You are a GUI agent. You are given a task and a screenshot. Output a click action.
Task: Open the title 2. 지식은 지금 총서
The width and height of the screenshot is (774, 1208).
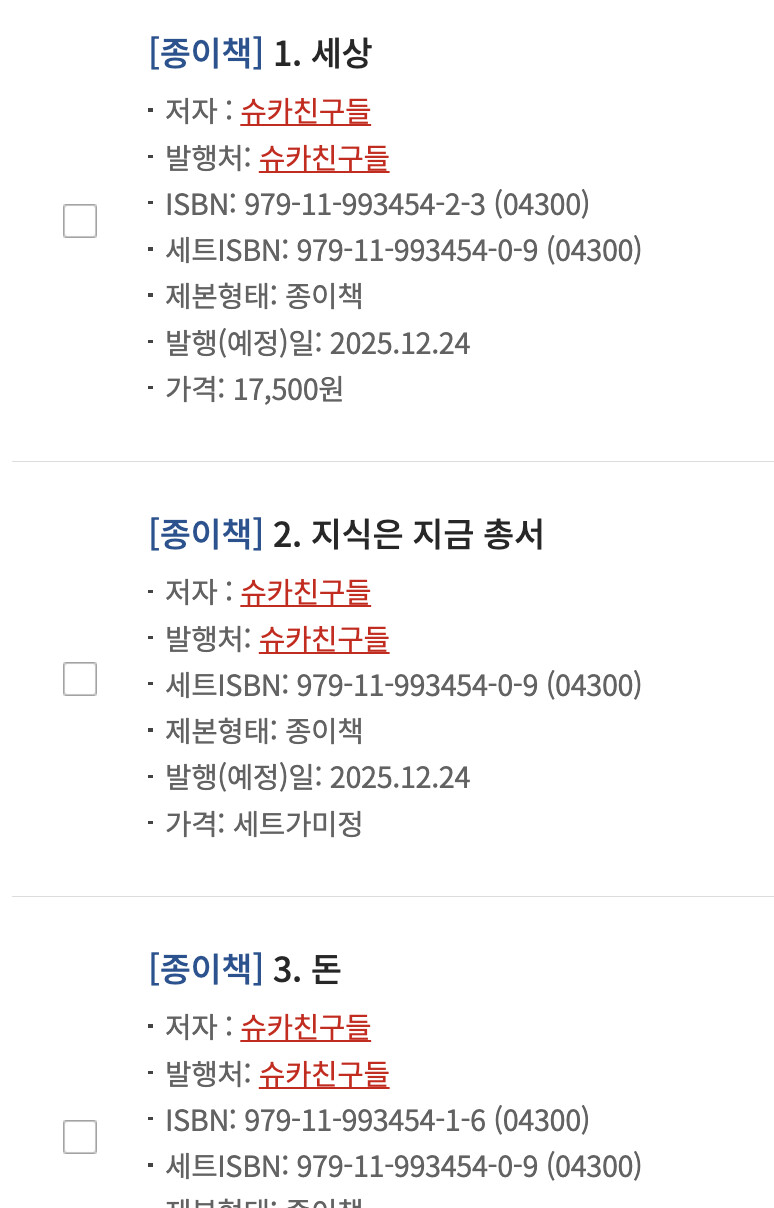(408, 535)
